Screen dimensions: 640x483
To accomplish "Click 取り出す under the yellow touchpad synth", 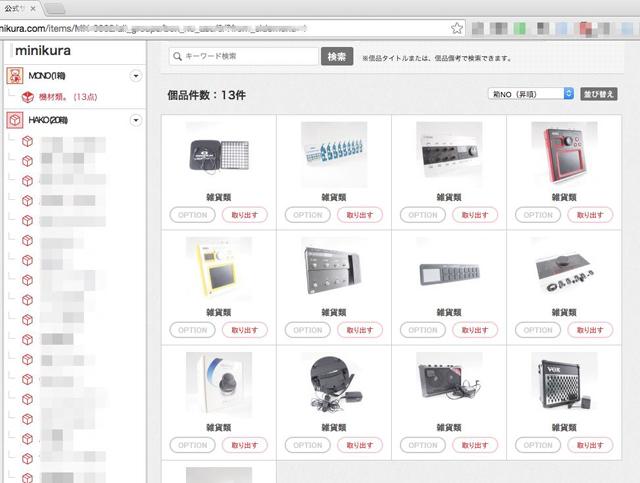I will tap(245, 330).
